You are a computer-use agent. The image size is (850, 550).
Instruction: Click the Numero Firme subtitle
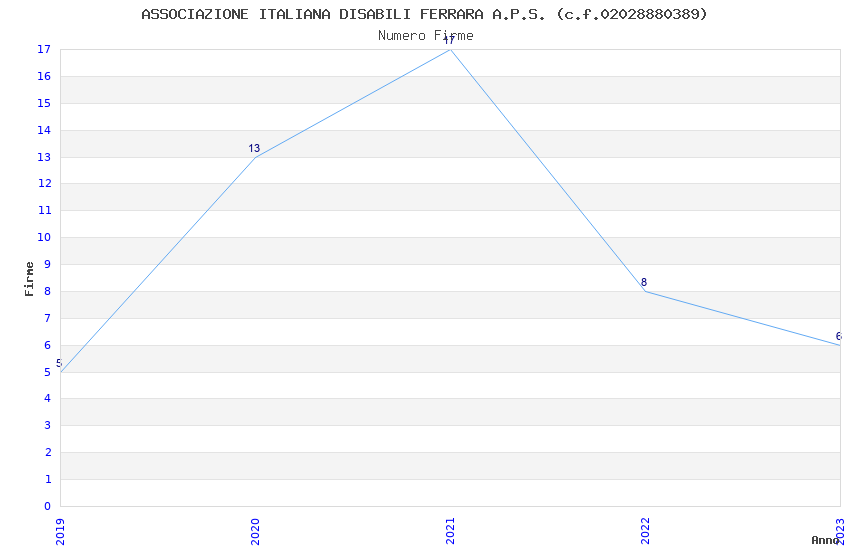click(x=426, y=36)
